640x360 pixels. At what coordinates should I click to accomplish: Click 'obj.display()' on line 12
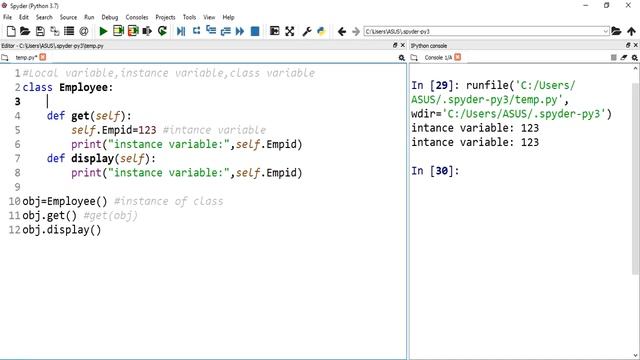coord(62,230)
